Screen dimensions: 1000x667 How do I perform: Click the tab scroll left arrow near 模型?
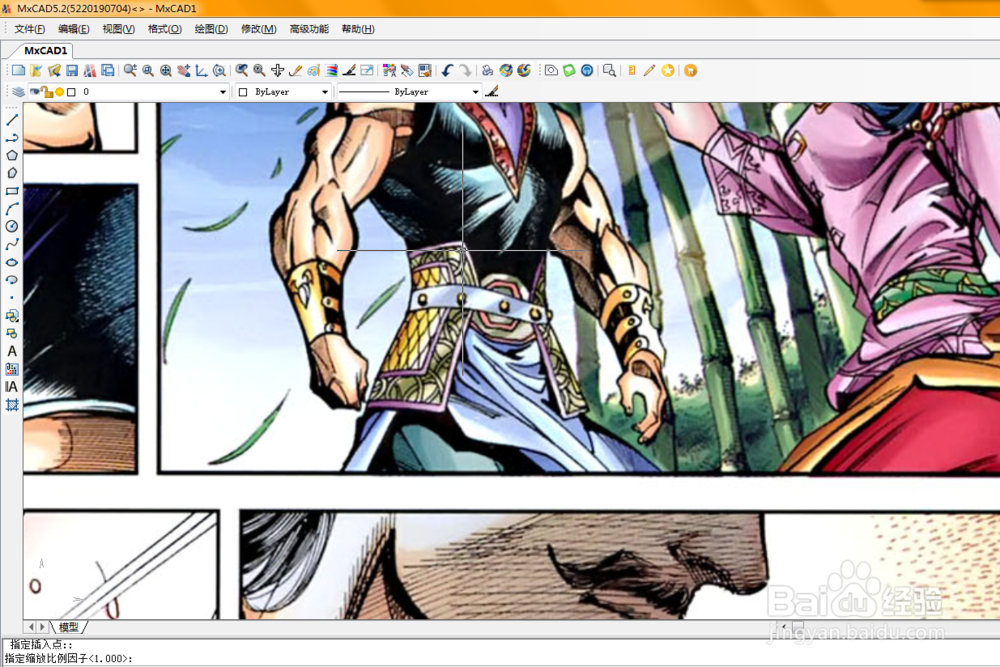(x=31, y=627)
